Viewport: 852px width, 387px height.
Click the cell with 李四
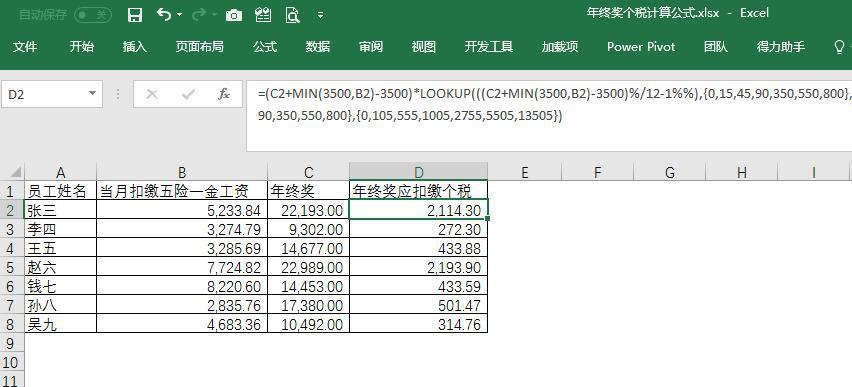[x=60, y=229]
